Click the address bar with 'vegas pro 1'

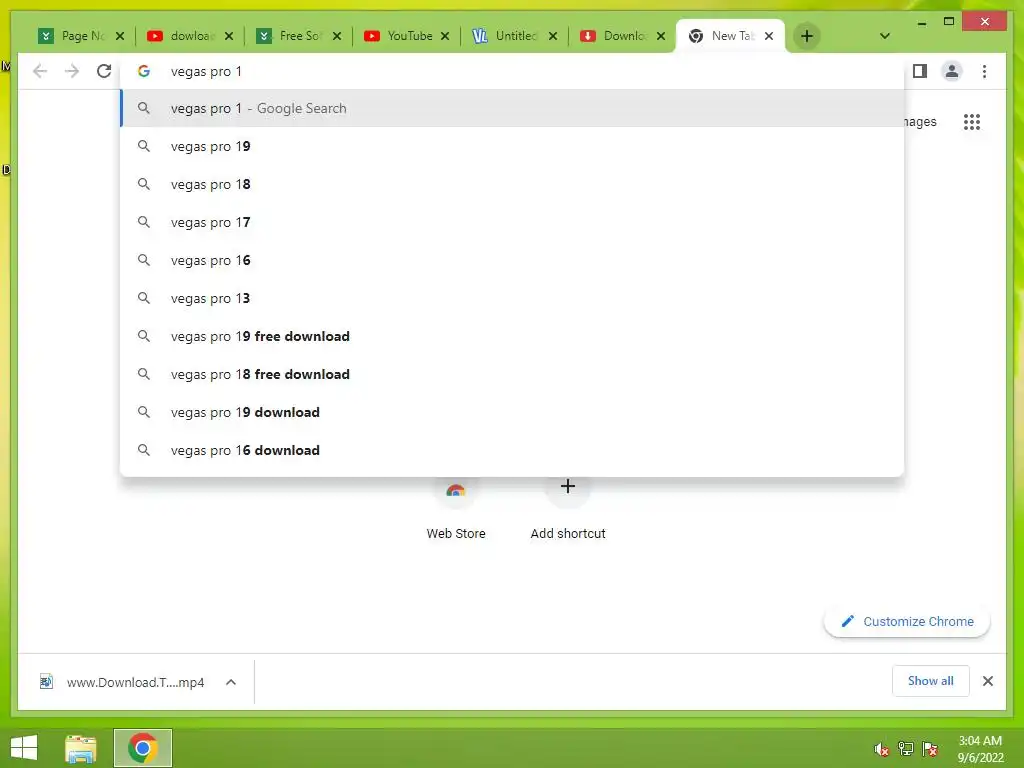(513, 71)
